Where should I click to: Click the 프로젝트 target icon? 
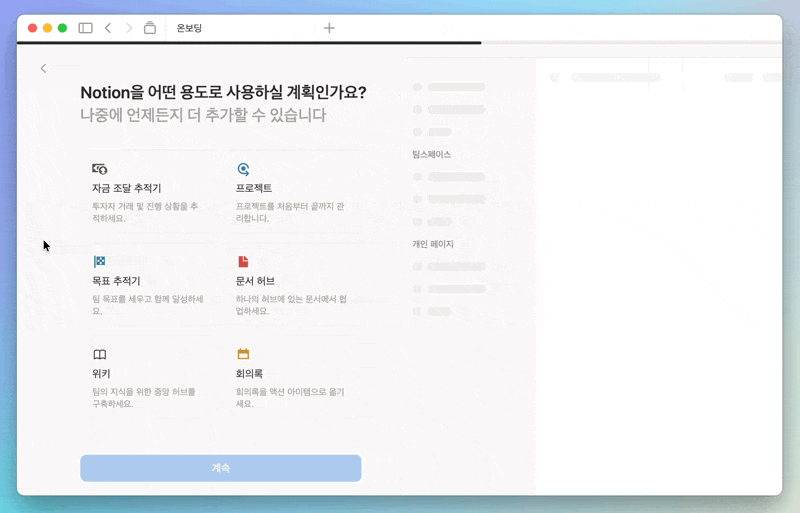click(x=243, y=169)
